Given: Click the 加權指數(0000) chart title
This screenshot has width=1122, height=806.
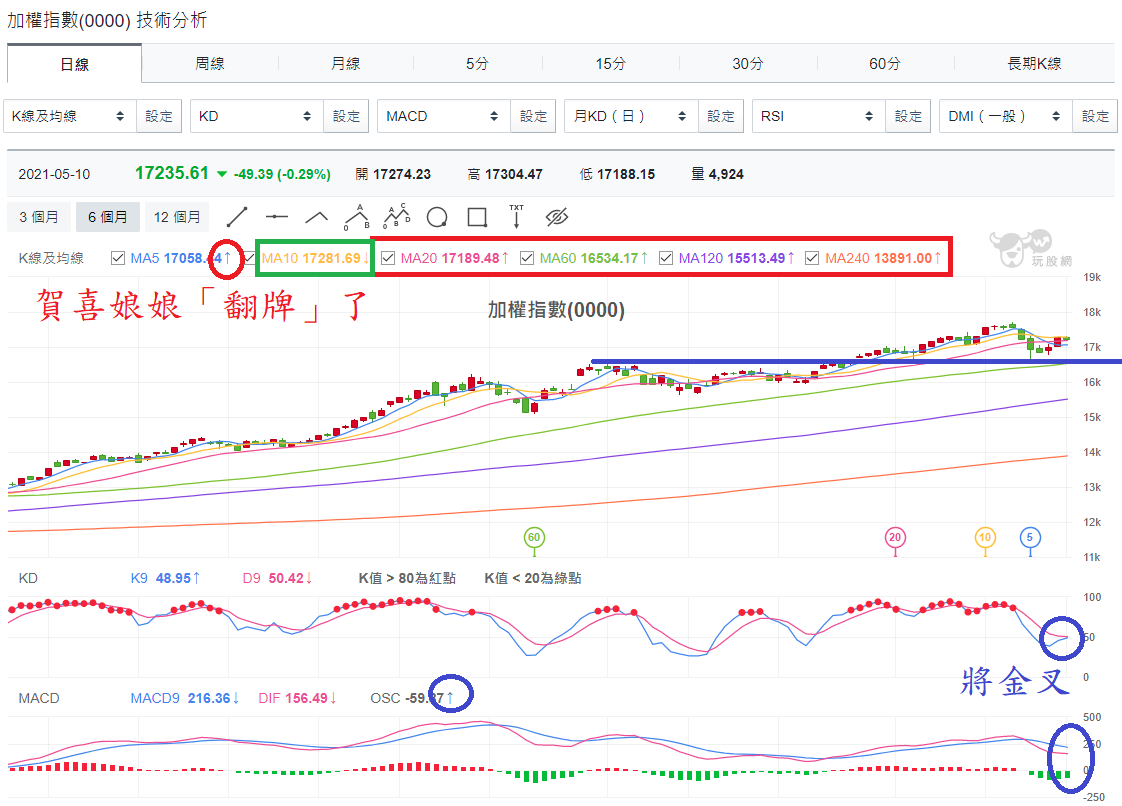Looking at the screenshot, I should tap(557, 310).
